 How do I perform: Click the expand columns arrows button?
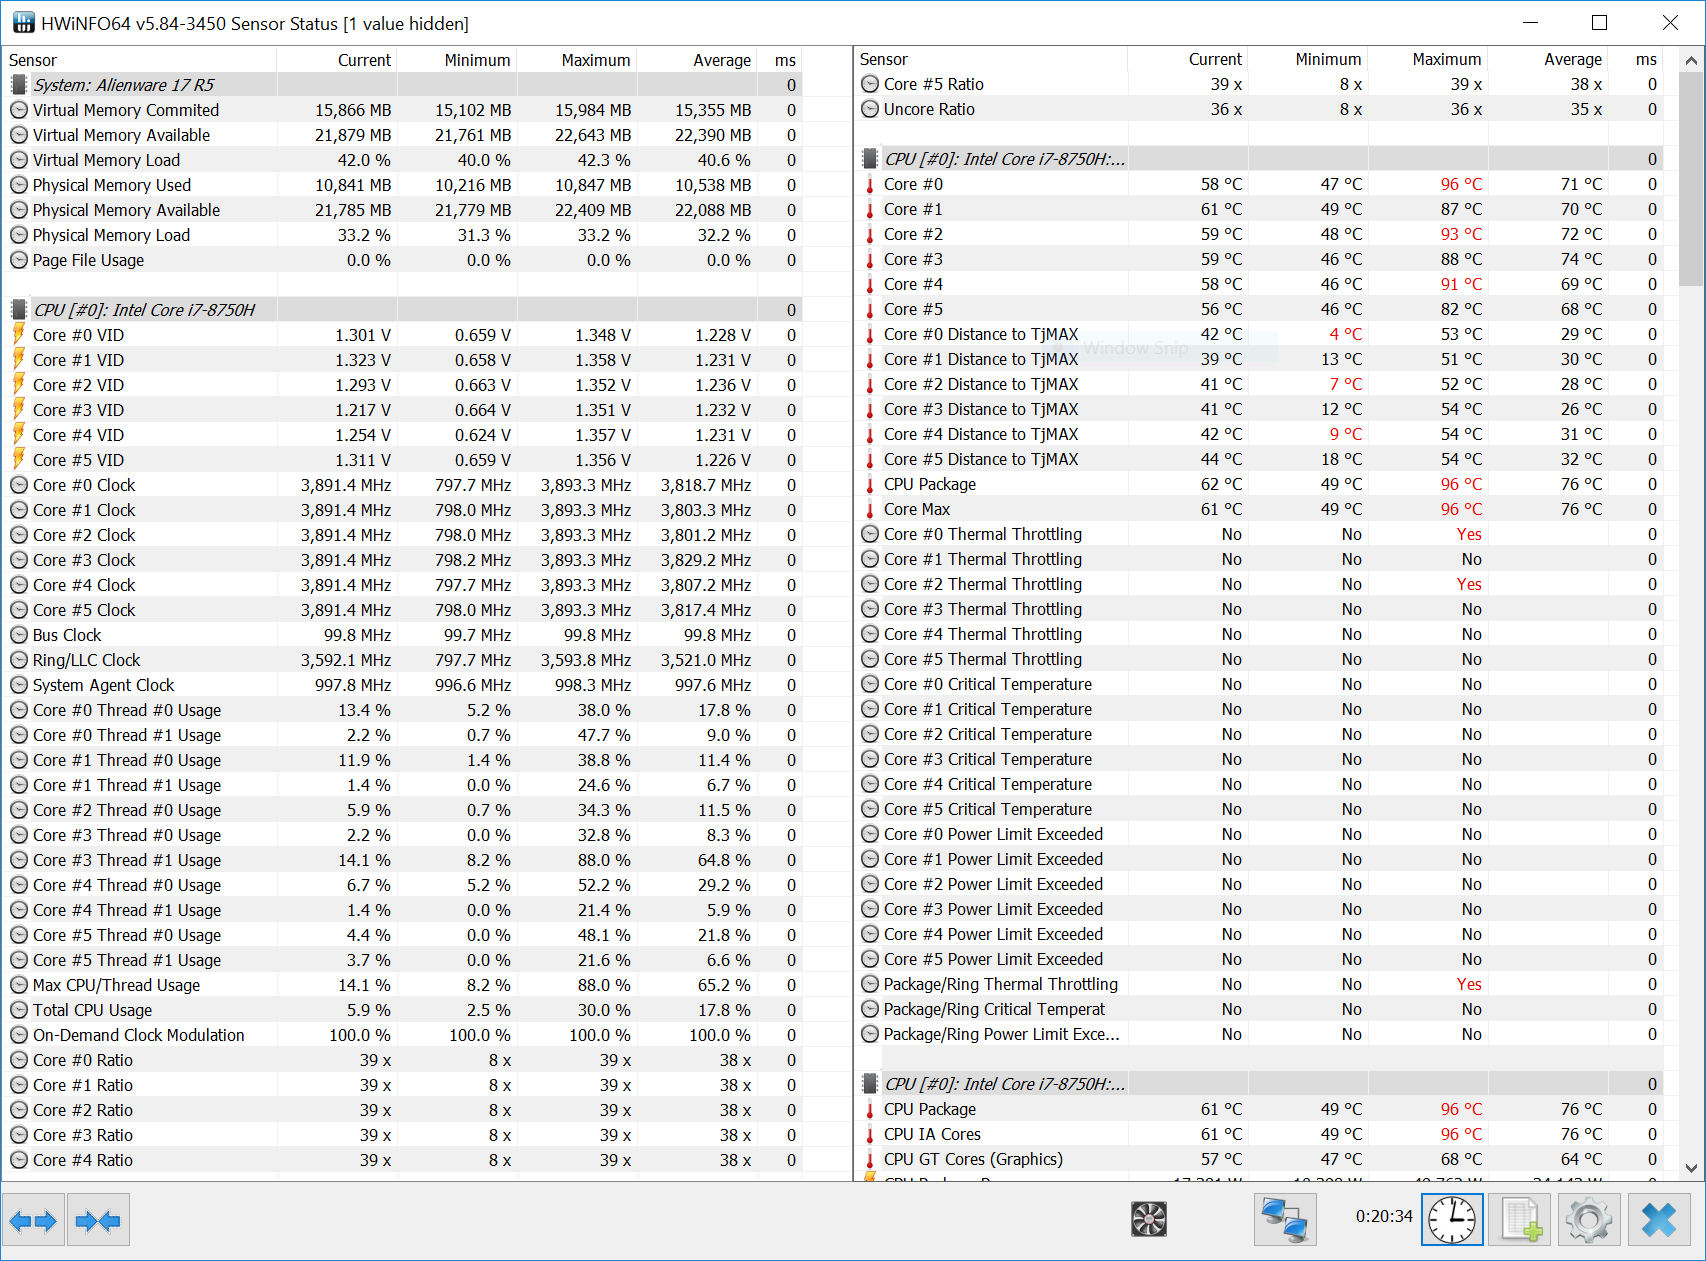[x=33, y=1220]
